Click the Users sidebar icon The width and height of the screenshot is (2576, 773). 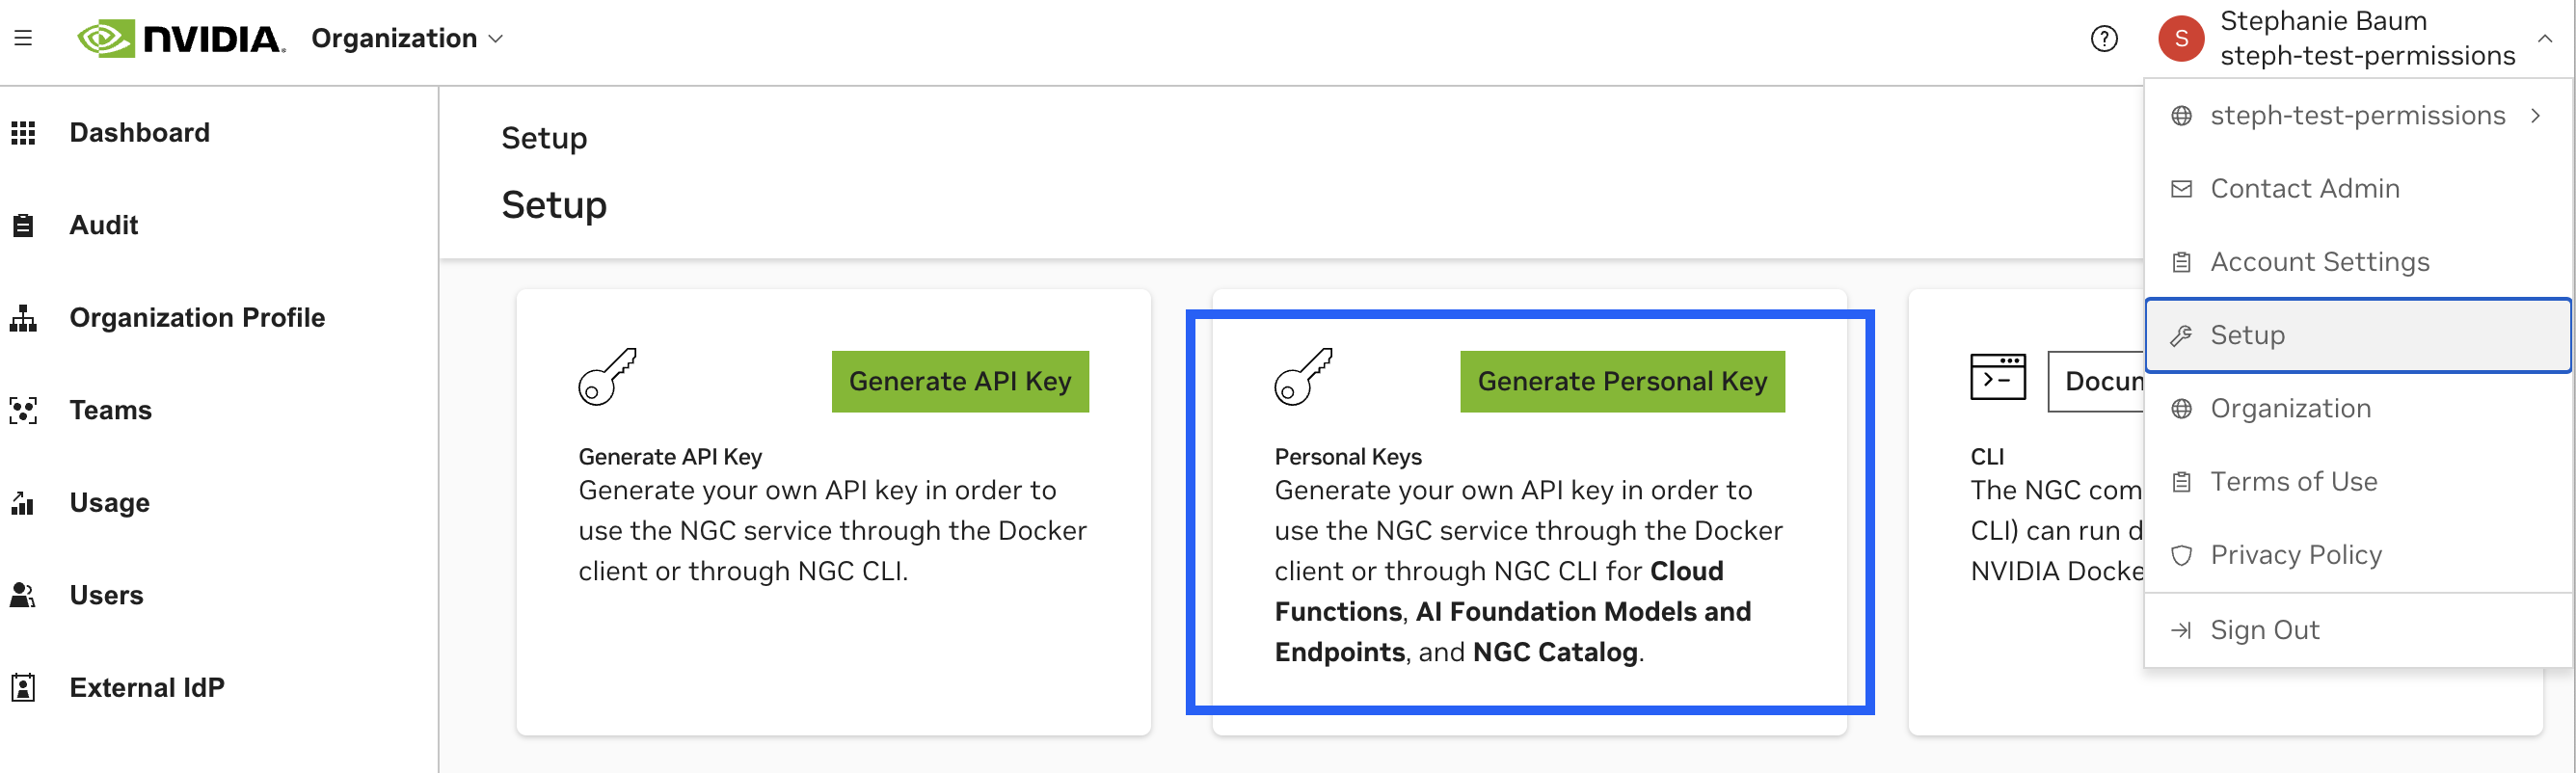[23, 594]
